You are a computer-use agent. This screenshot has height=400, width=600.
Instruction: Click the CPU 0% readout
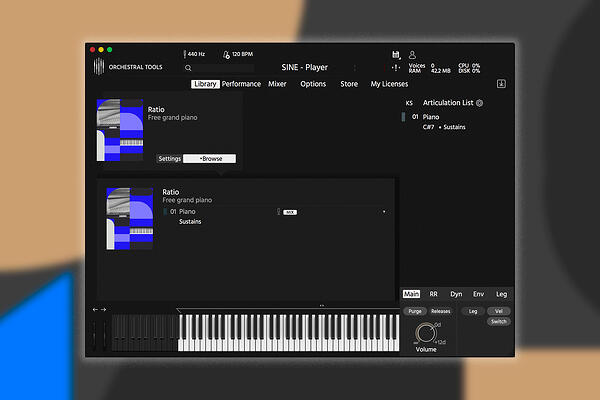coord(469,66)
